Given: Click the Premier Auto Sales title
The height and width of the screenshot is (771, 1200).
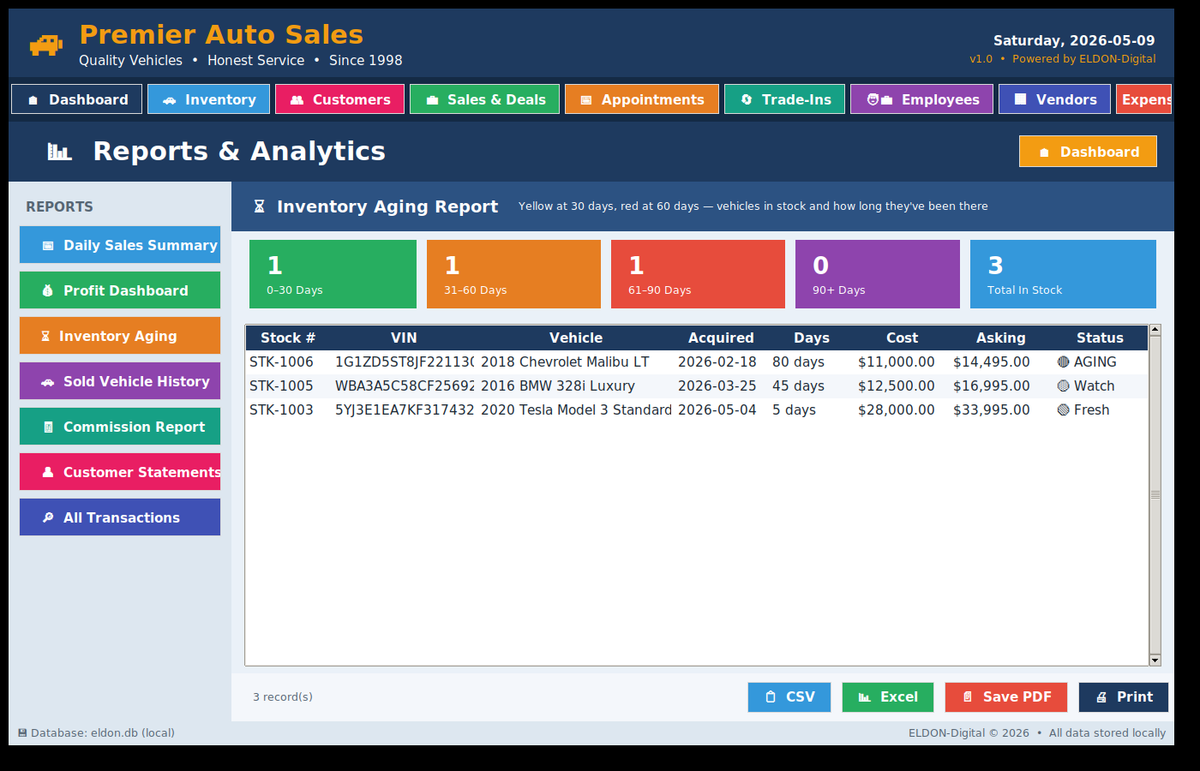Looking at the screenshot, I should click(x=221, y=34).
